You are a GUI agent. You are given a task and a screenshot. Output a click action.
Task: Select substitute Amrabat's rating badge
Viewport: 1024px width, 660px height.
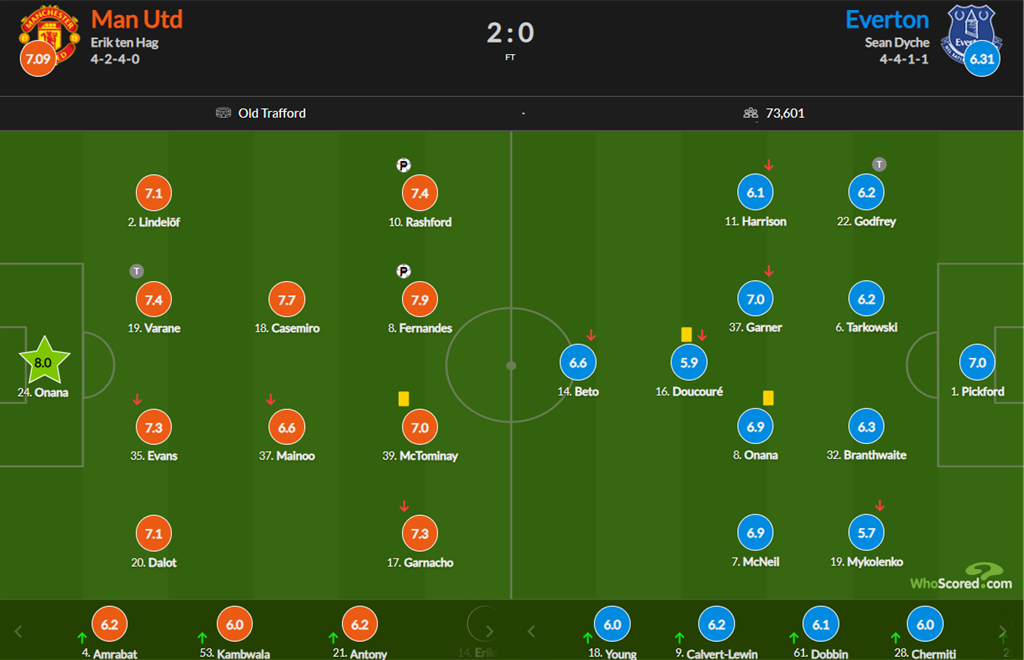point(110,624)
